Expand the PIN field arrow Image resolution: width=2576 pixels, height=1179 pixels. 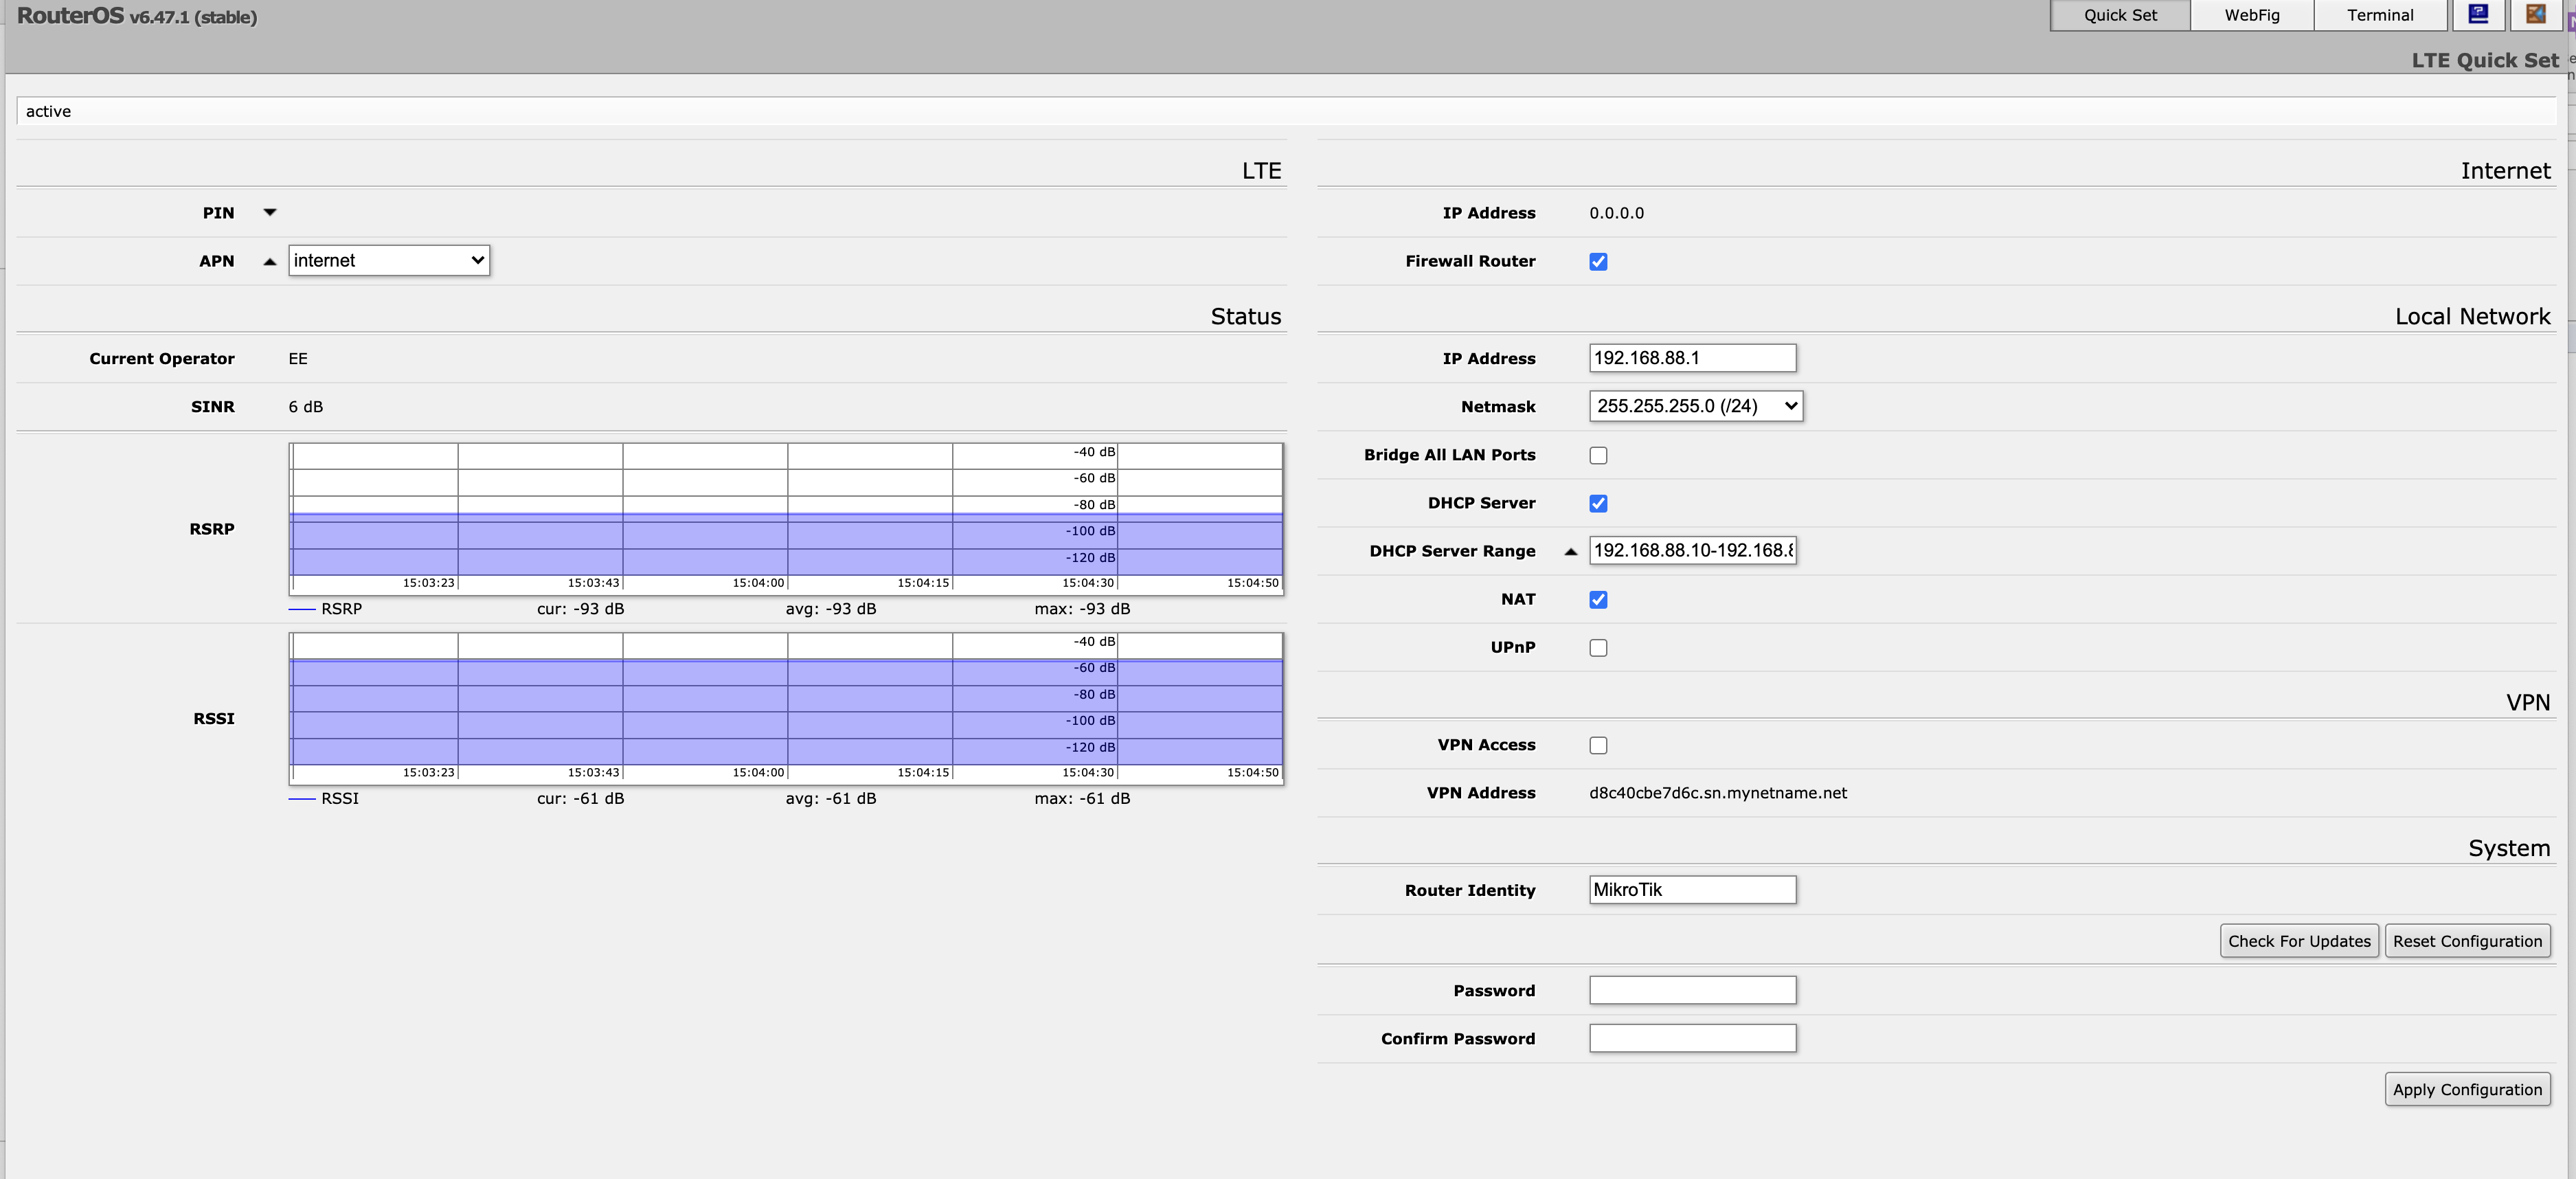pos(270,212)
